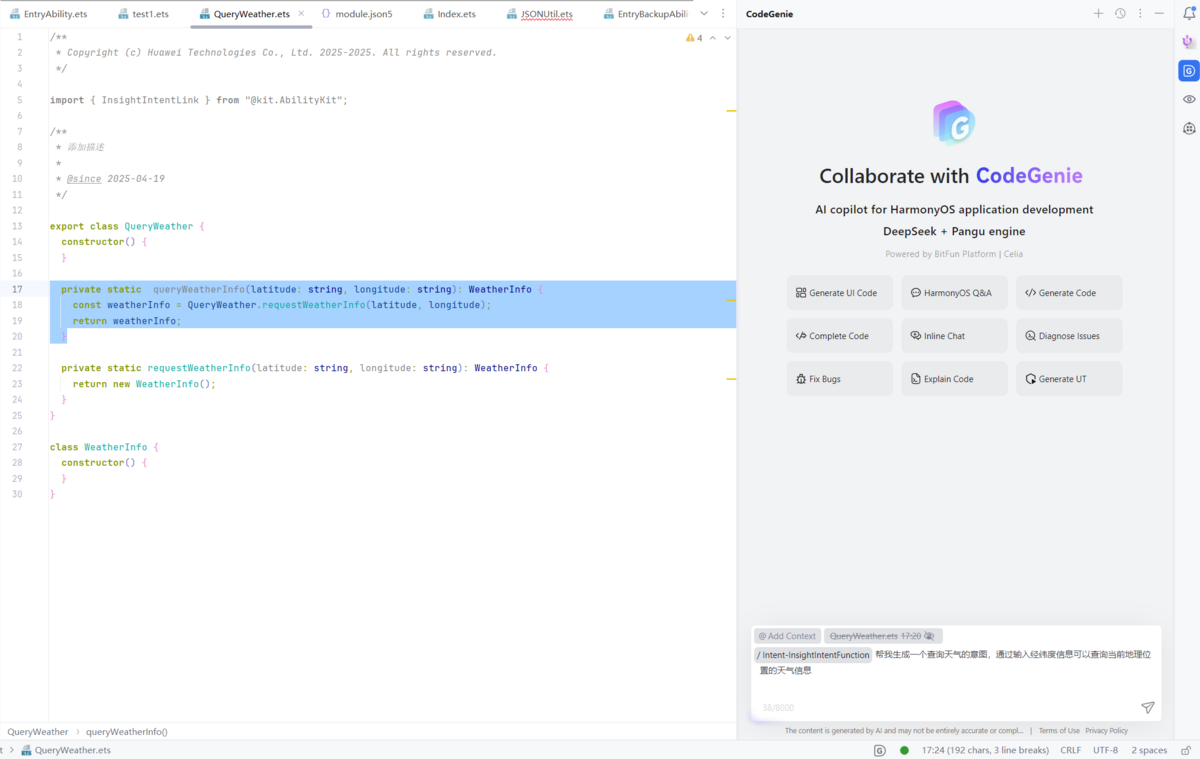Open CodeGenie chat history clock icon

(1120, 14)
